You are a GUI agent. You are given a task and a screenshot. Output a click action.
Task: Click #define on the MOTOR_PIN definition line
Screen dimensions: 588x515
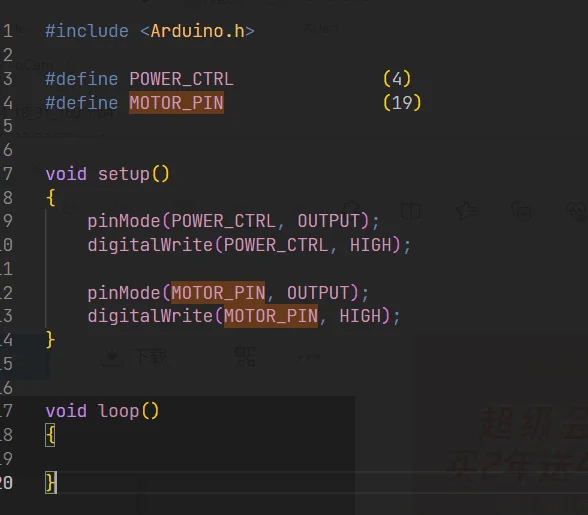tap(81, 103)
